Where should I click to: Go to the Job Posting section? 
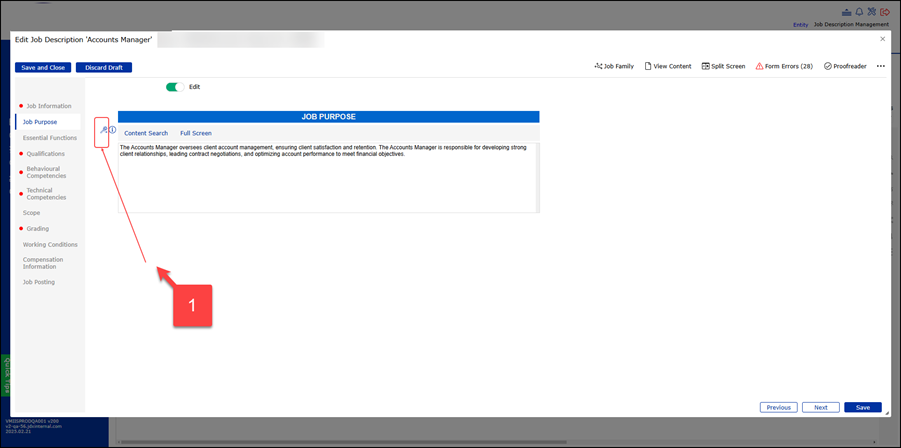pos(38,283)
